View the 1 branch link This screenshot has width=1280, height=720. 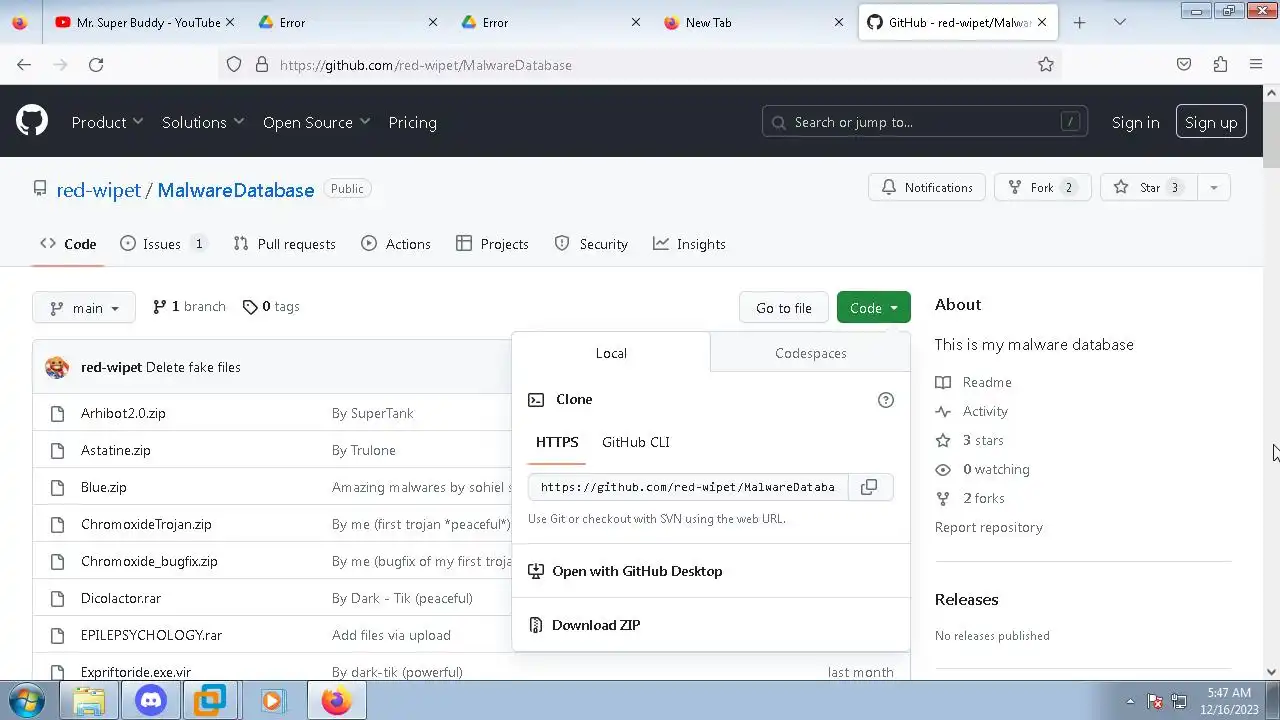click(x=190, y=307)
